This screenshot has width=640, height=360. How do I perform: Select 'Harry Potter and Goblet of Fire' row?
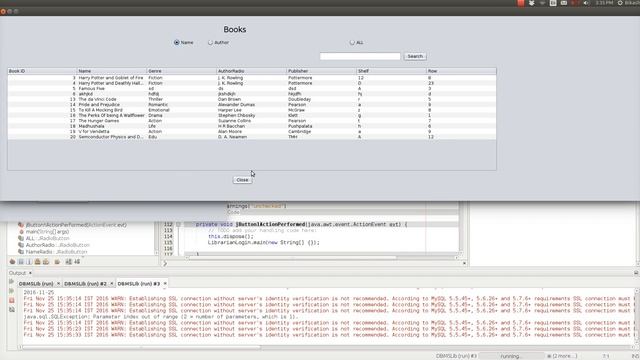point(252,78)
